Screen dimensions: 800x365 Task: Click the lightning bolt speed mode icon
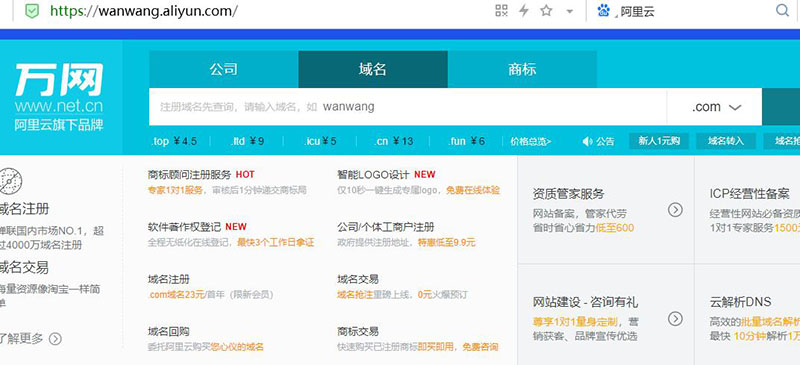(x=523, y=10)
